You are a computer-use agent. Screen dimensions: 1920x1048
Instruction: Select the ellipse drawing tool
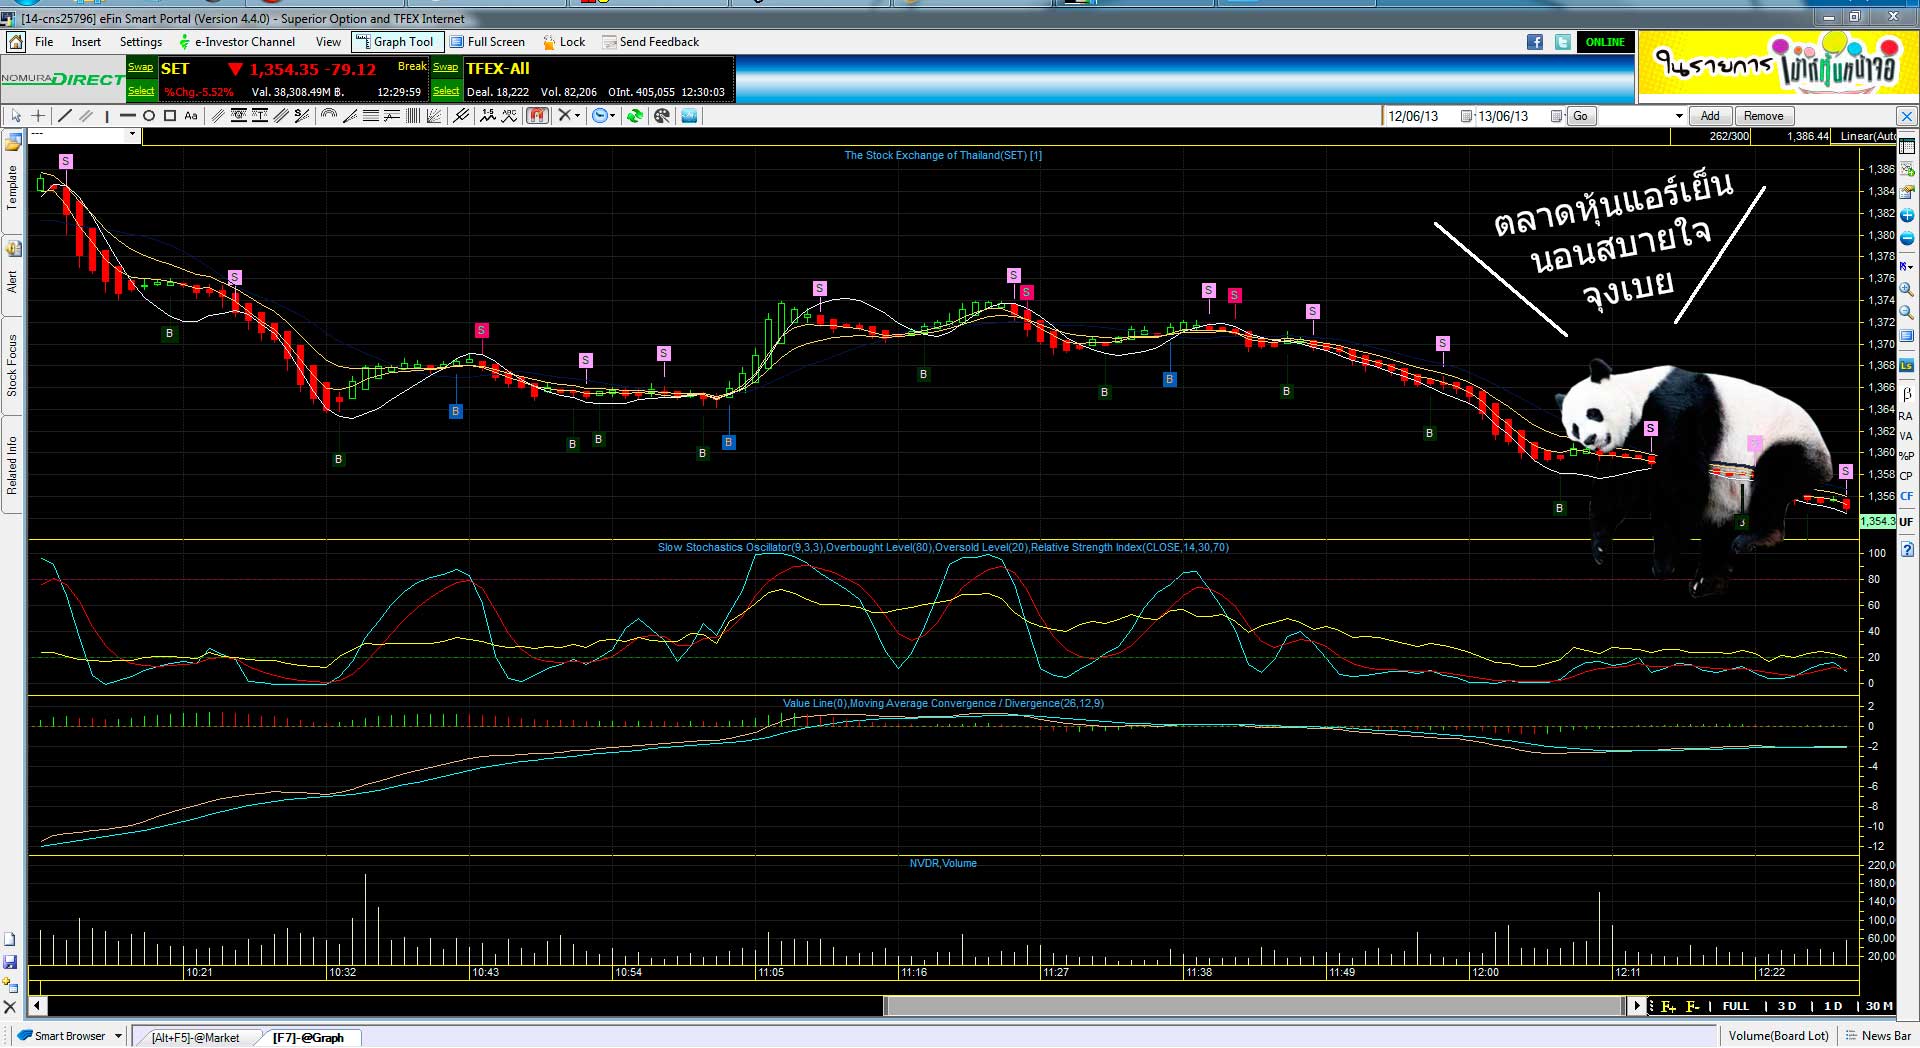pos(149,116)
